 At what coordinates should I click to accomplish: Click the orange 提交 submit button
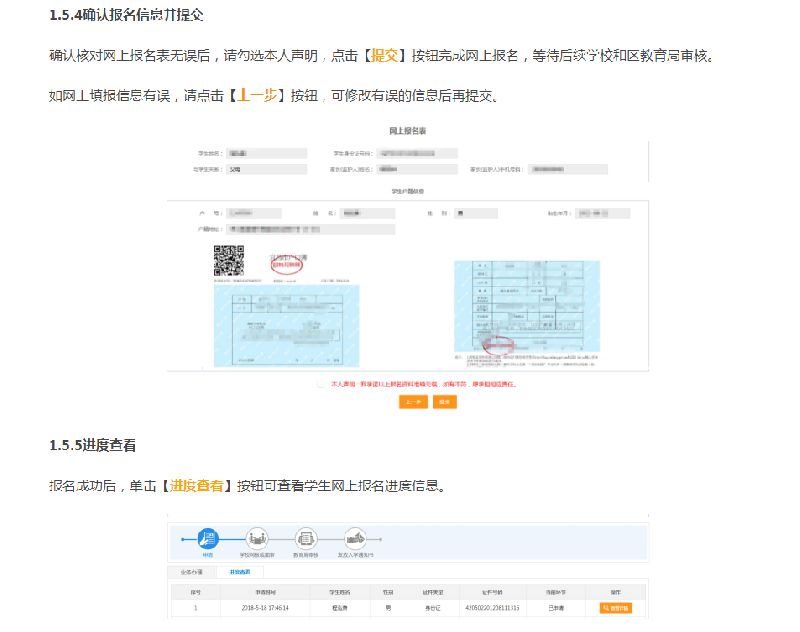(x=445, y=402)
